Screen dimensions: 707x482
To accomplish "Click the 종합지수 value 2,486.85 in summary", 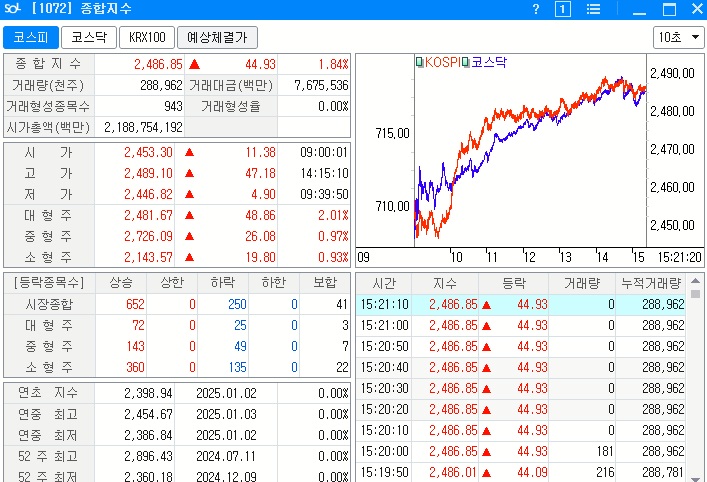I will pos(158,64).
